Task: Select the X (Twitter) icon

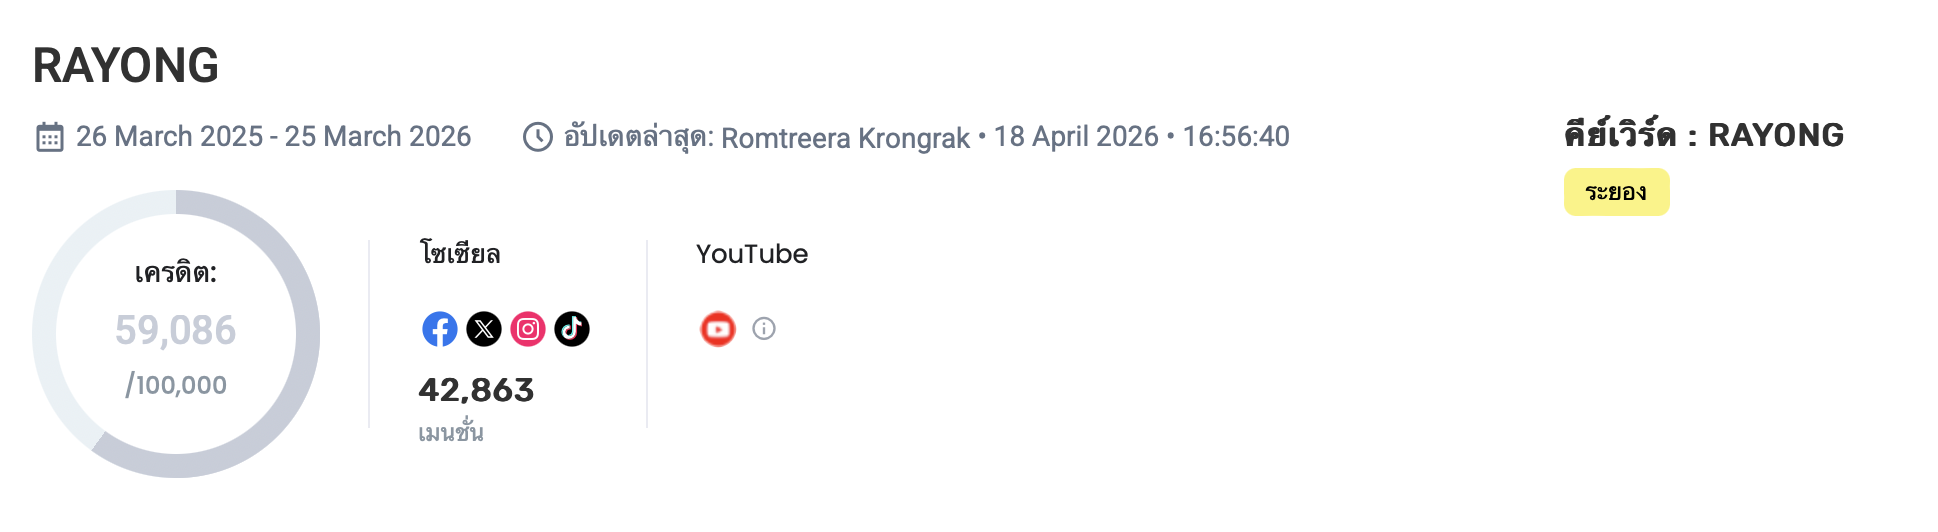Action: [484, 329]
